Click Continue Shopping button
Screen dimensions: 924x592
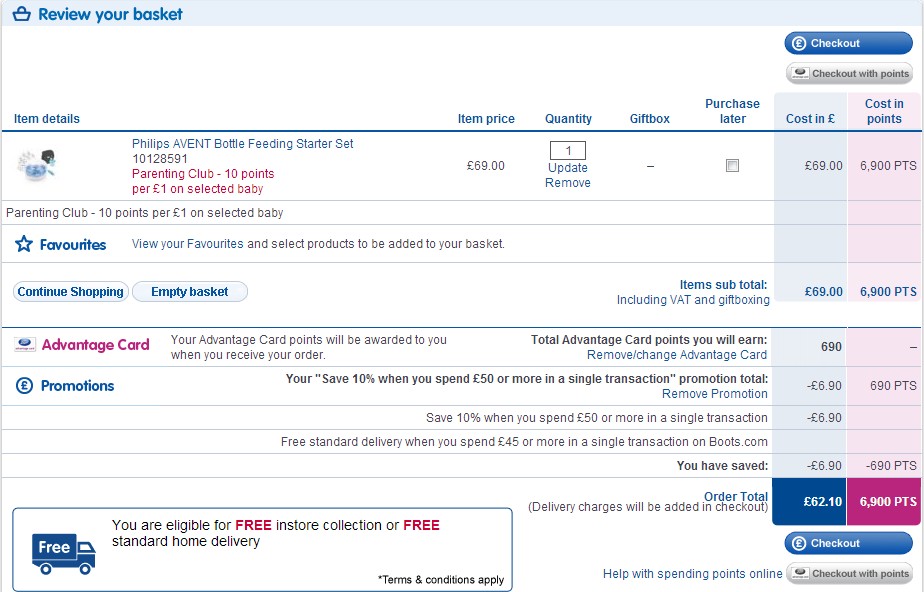(71, 292)
